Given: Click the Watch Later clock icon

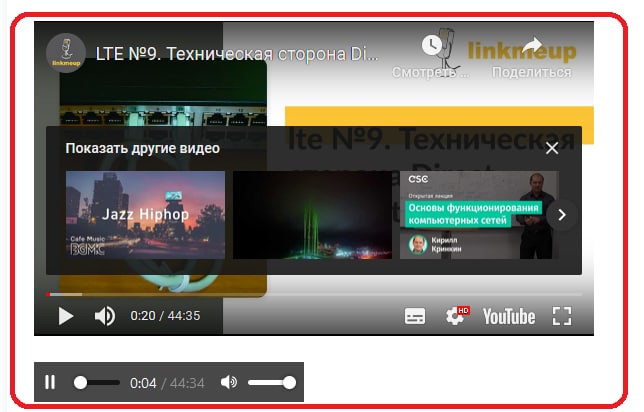Looking at the screenshot, I should tap(432, 45).
